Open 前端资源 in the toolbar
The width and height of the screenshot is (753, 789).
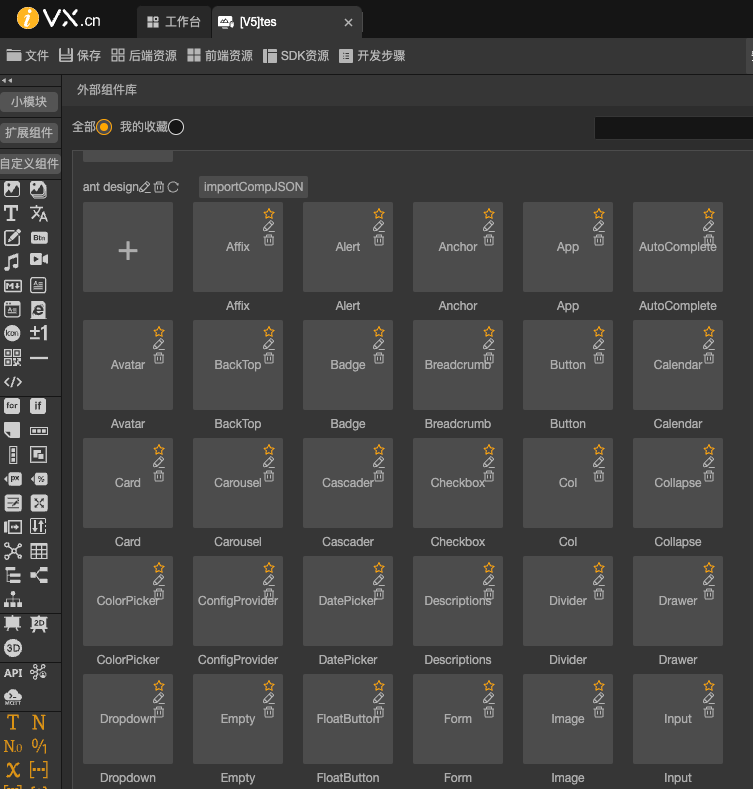[x=220, y=55]
